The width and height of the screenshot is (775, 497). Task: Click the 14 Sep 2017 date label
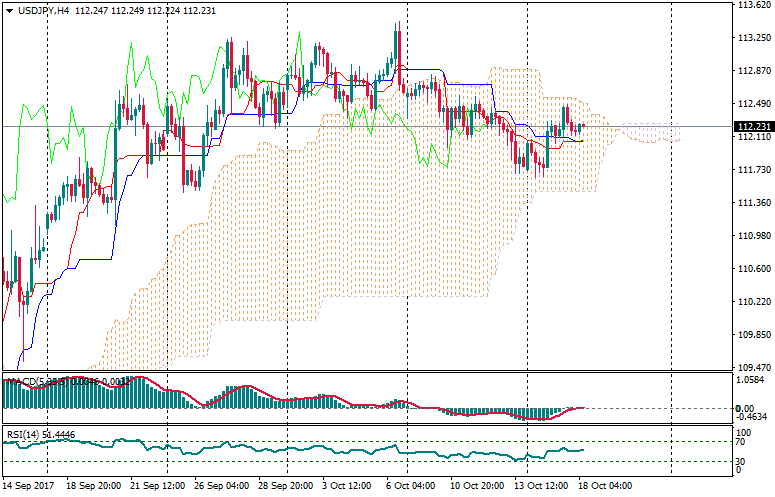tap(28, 485)
